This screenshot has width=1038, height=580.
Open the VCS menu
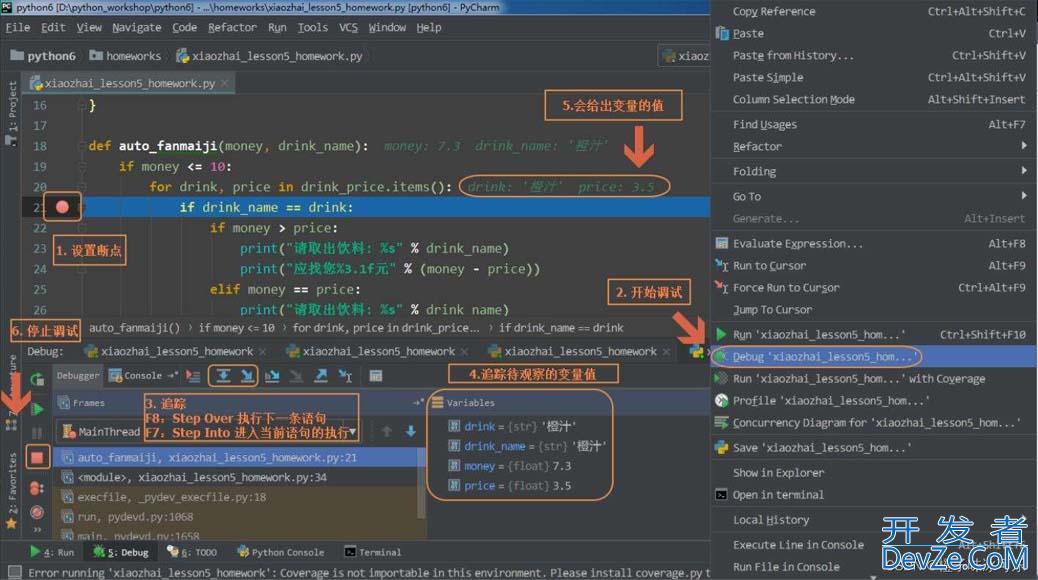click(x=348, y=28)
